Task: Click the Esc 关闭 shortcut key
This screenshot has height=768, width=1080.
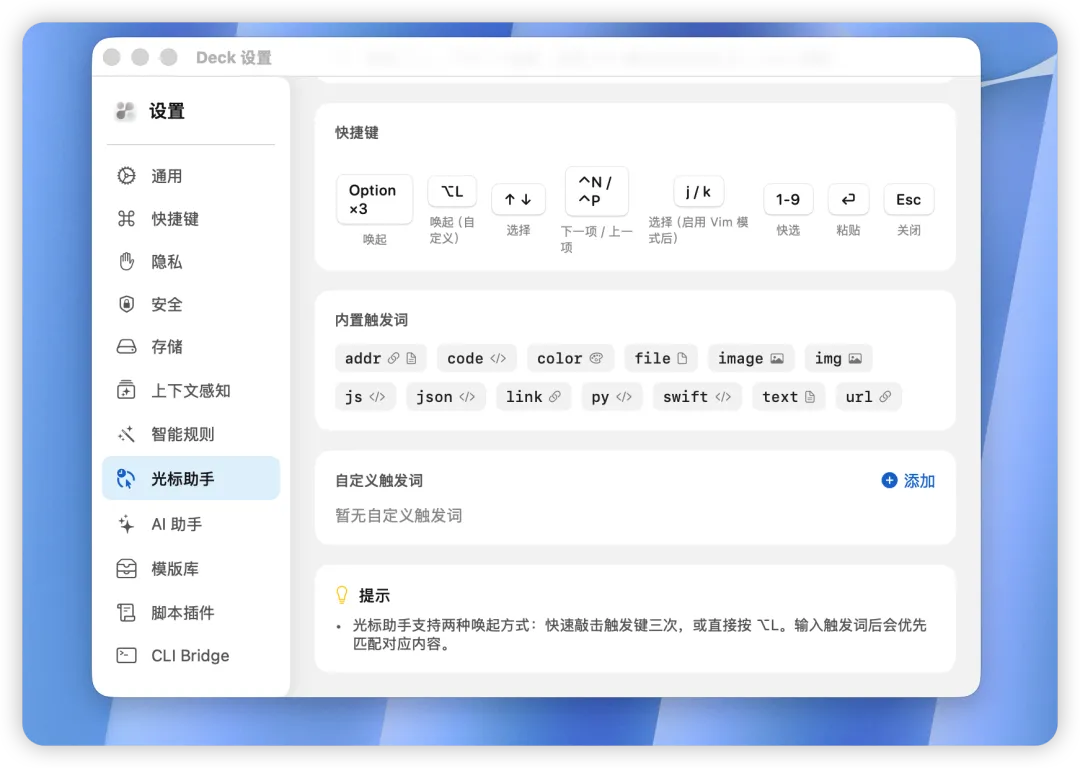Action: [x=908, y=199]
